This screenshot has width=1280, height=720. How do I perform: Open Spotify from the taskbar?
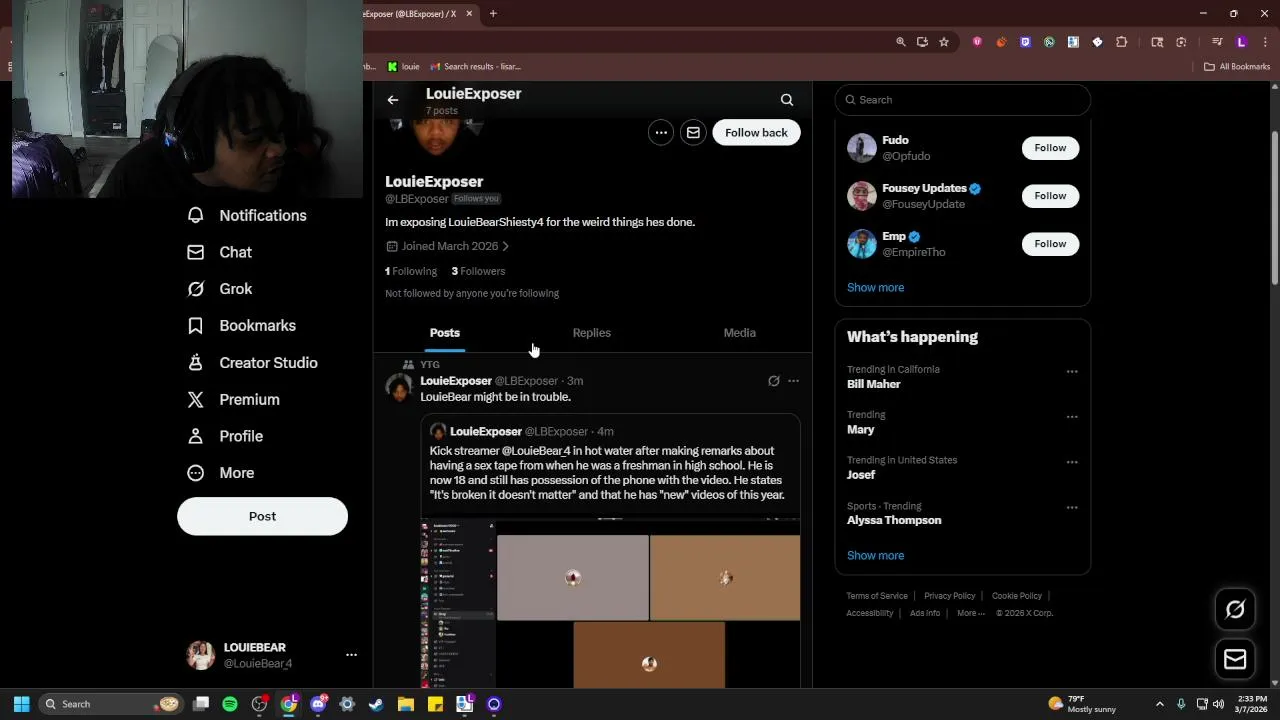[230, 704]
